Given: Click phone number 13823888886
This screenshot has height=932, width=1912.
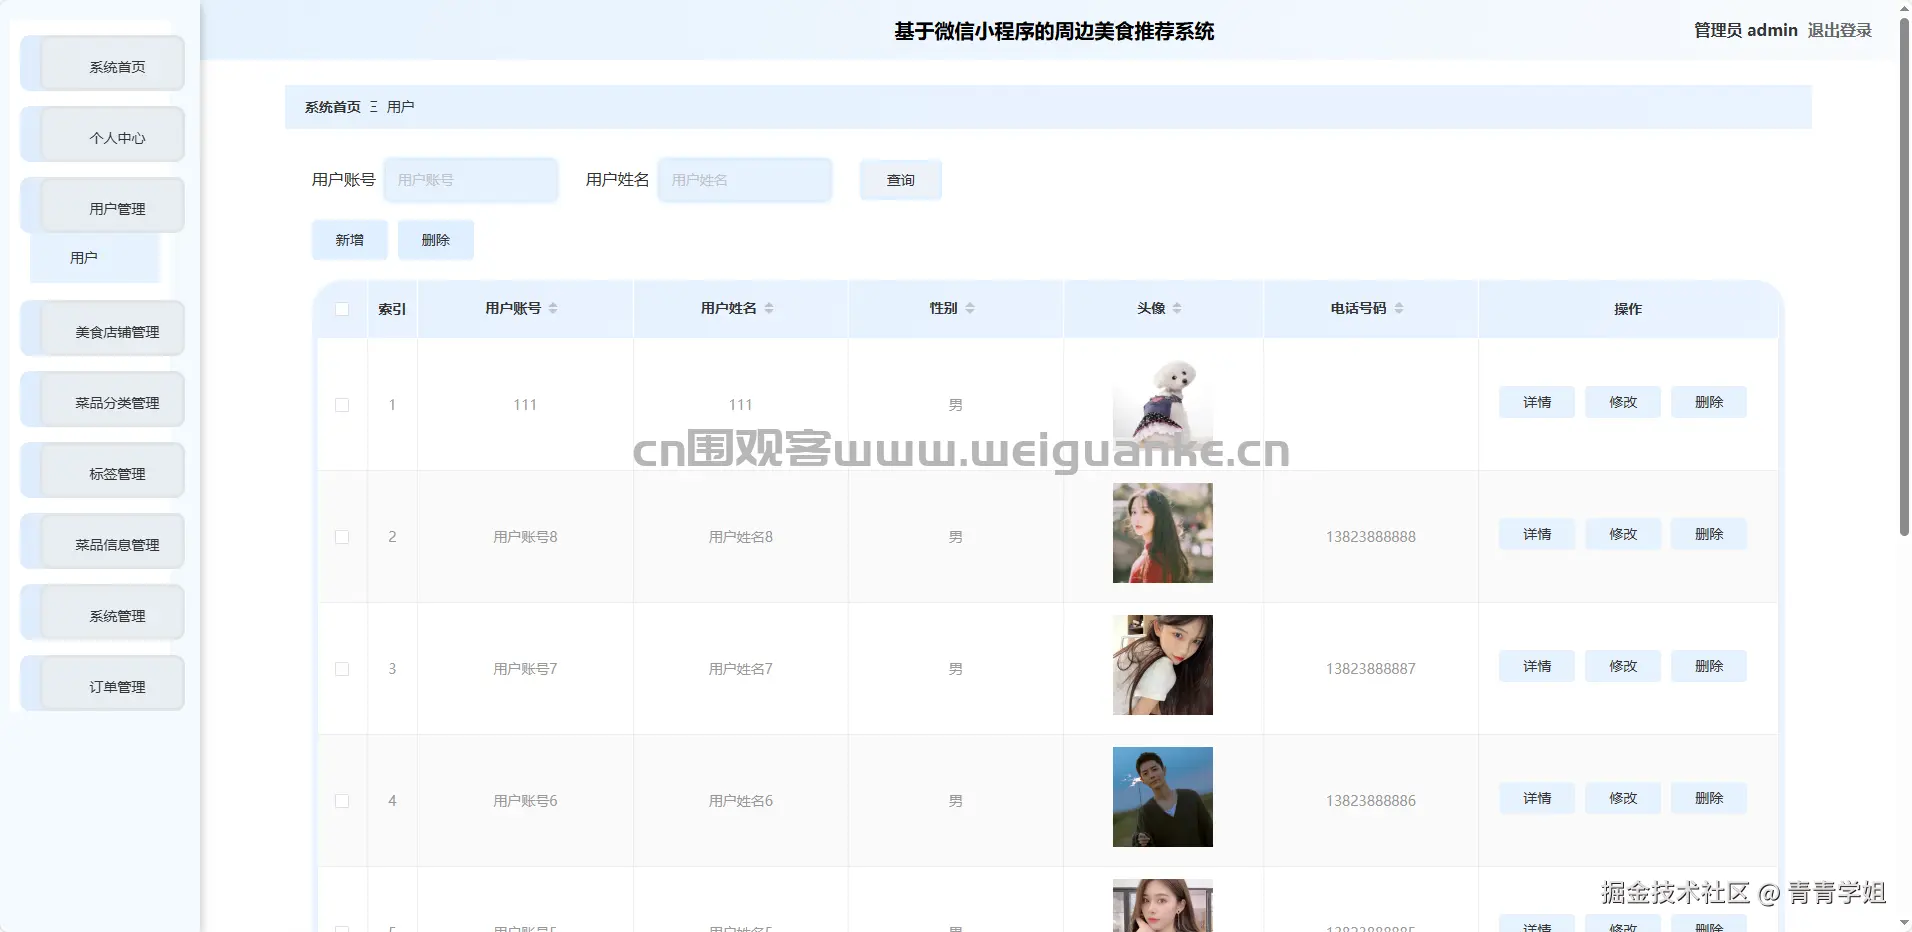Looking at the screenshot, I should [1371, 801].
